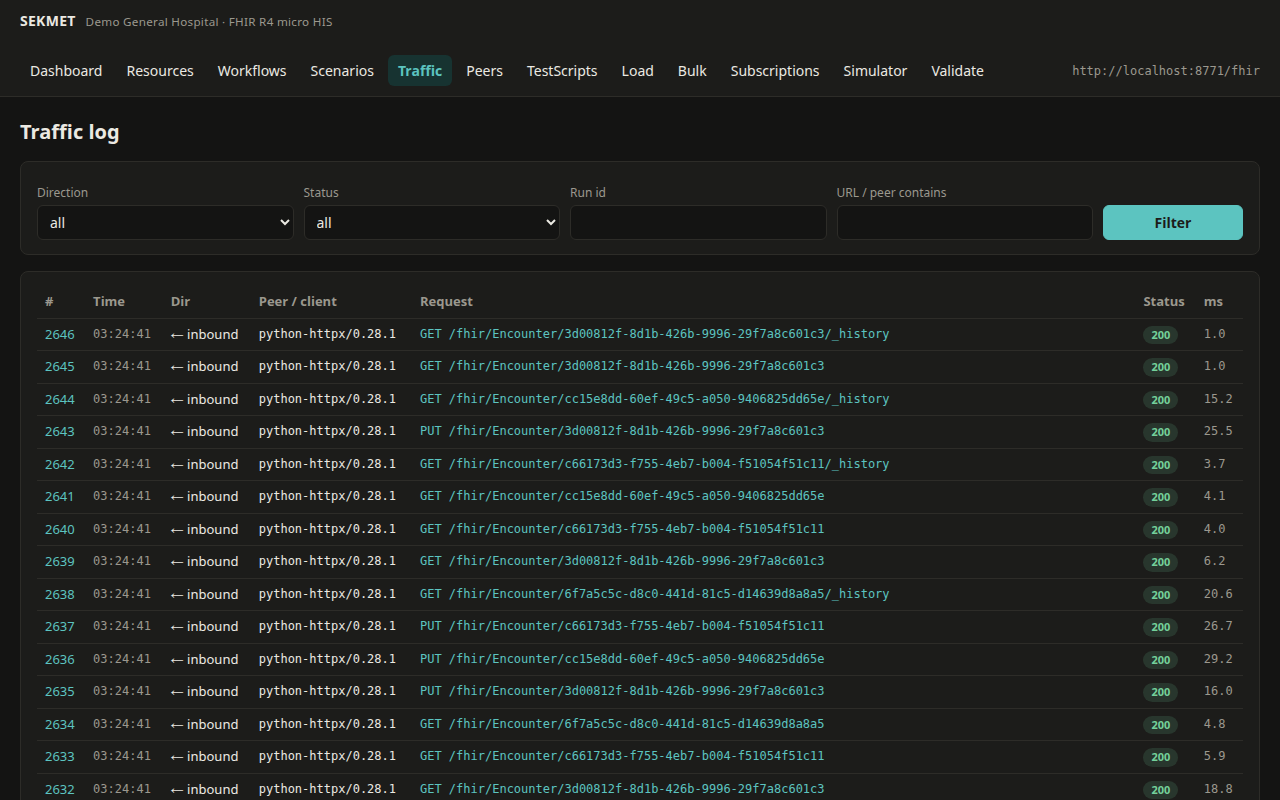Open traffic entry number 2641
The image size is (1280, 800).
click(x=60, y=496)
